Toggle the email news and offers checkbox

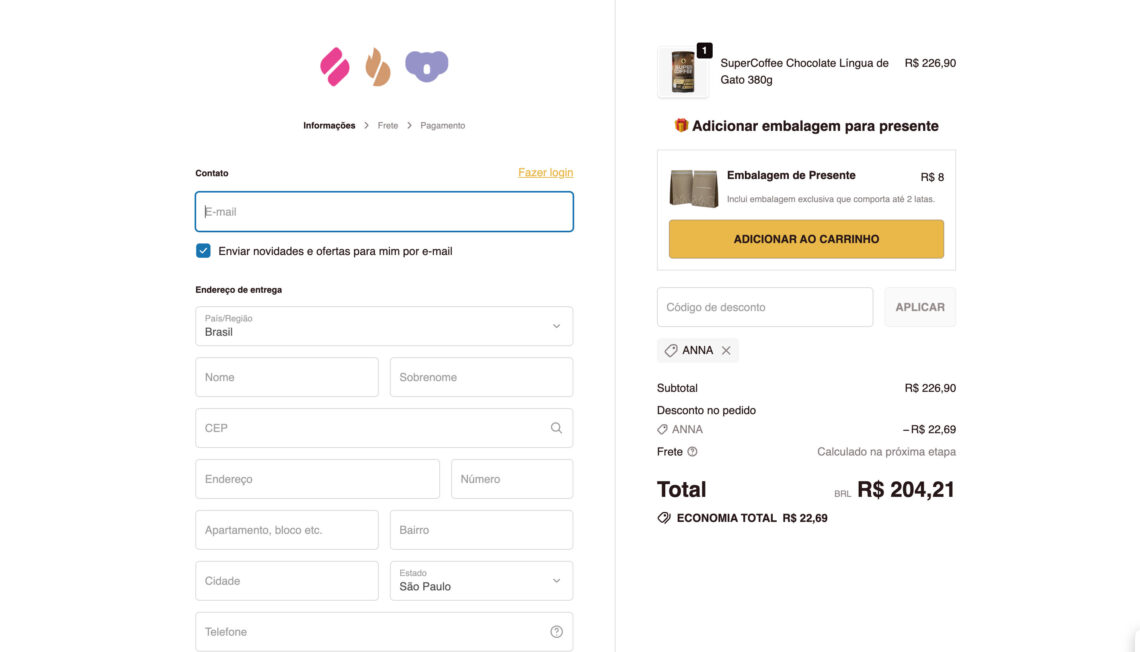pos(204,251)
